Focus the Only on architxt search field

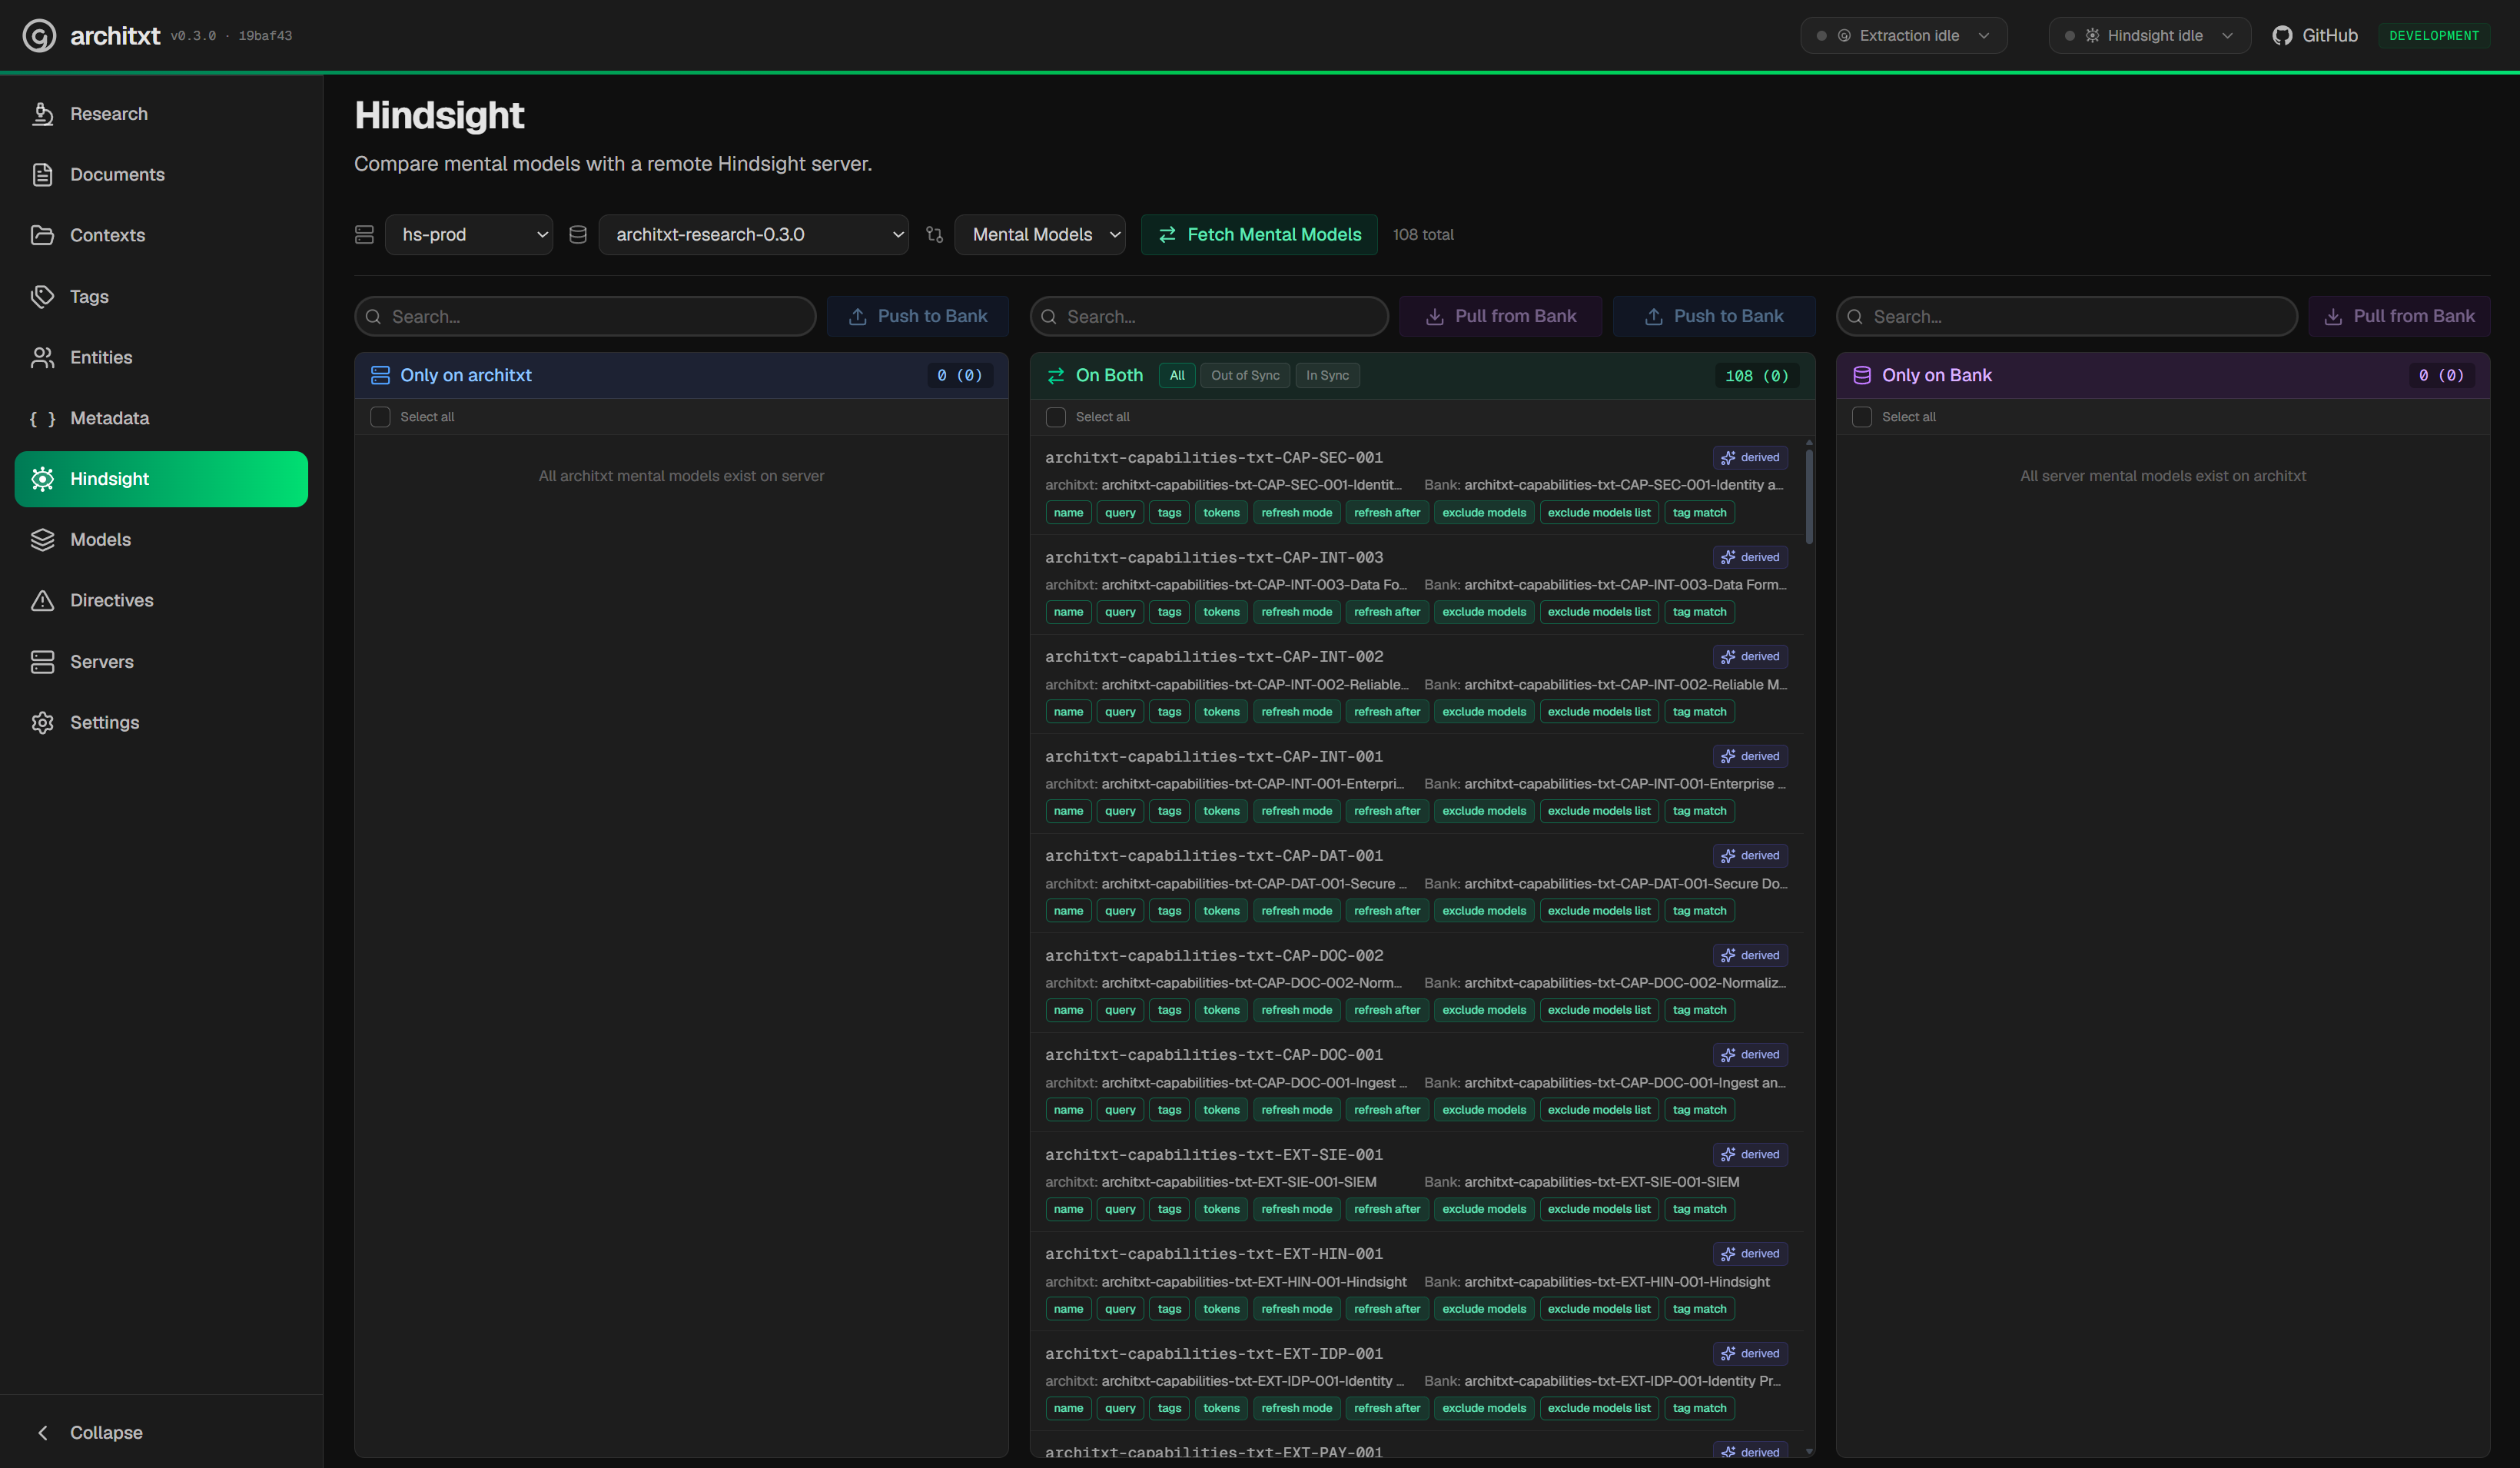(585, 317)
